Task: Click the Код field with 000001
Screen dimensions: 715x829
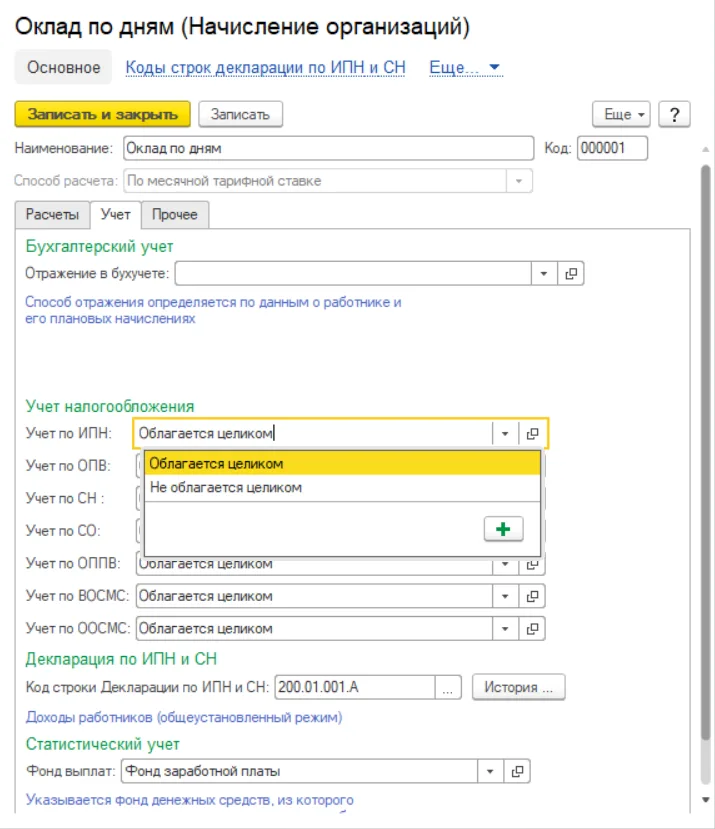Action: [612, 148]
